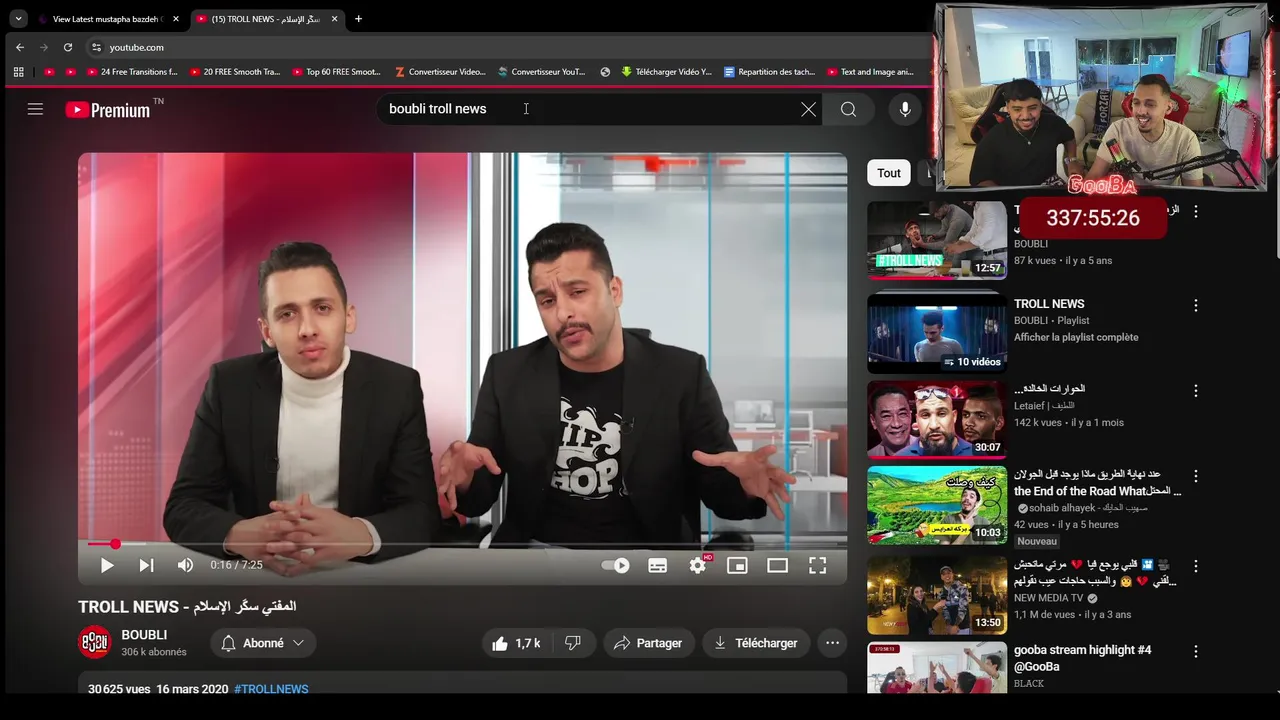Enable theater mode view
Viewport: 1280px width, 720px height.
[777, 565]
